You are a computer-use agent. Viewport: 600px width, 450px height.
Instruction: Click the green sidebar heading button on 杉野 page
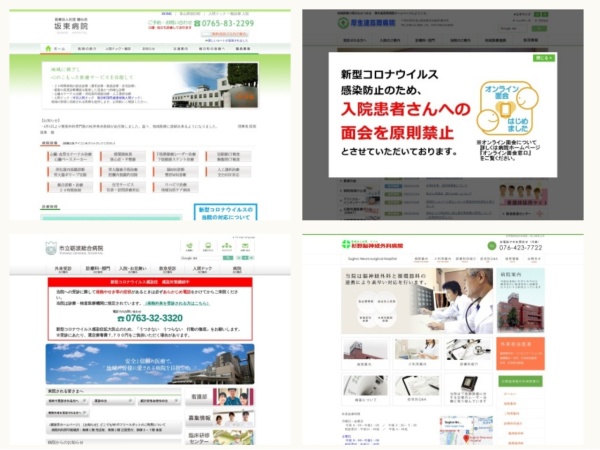[x=520, y=381]
